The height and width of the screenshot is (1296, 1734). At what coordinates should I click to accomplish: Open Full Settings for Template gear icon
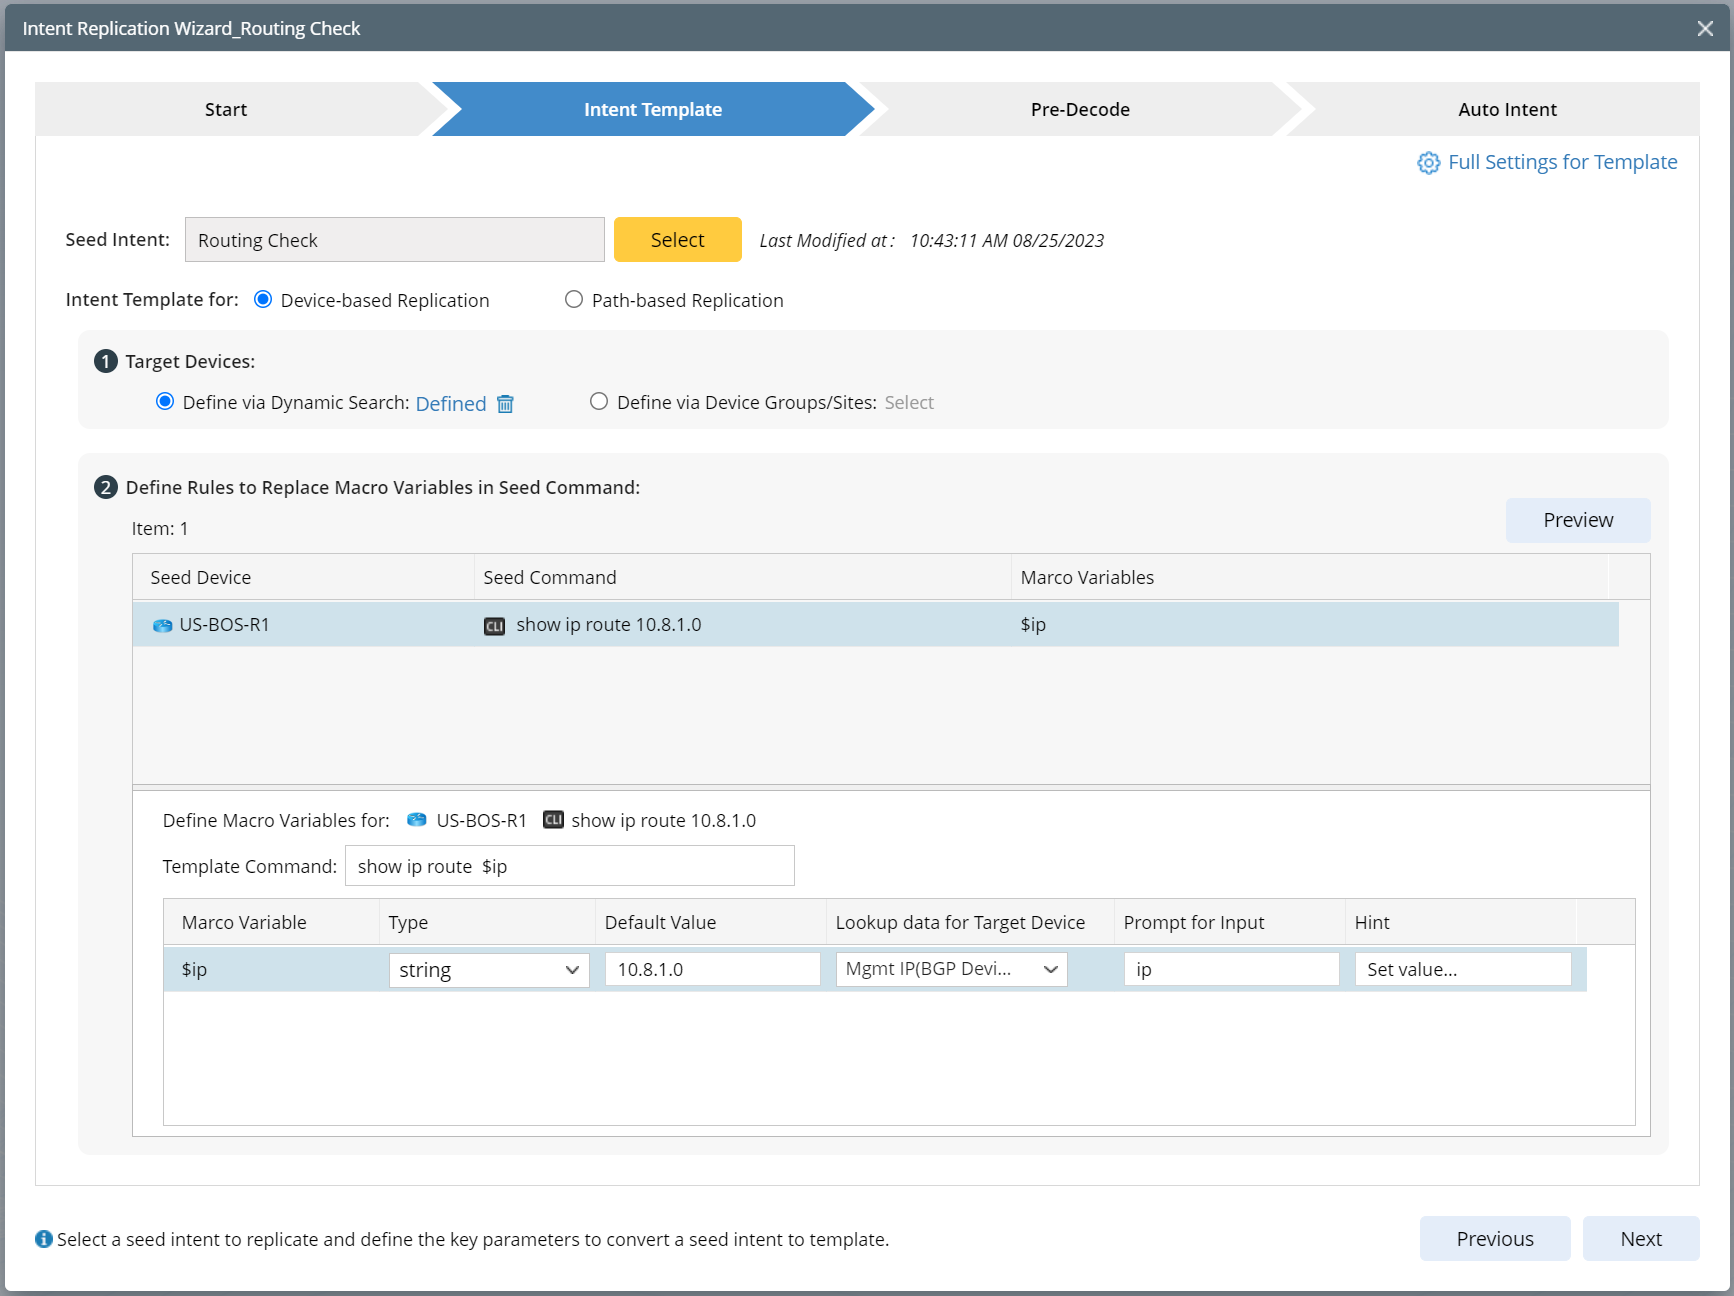click(x=1429, y=162)
